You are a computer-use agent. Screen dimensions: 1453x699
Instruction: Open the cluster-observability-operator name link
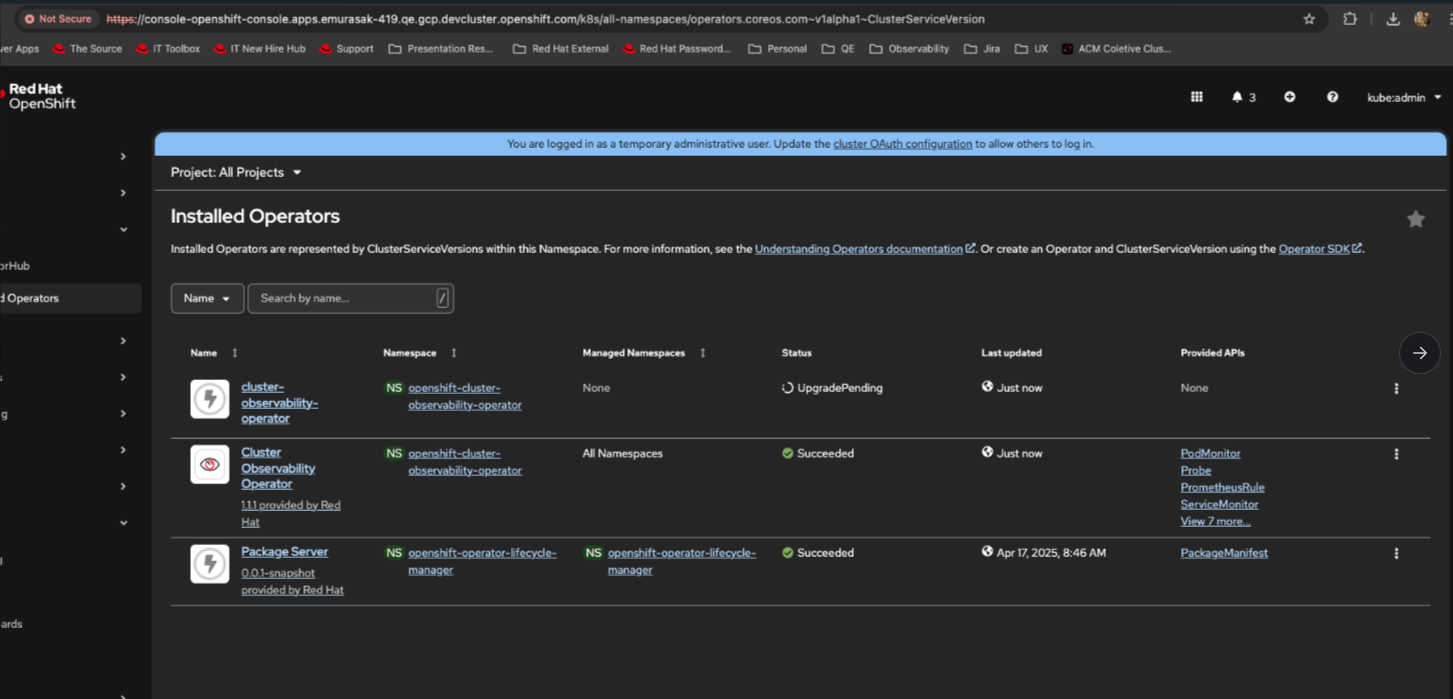pos(279,403)
